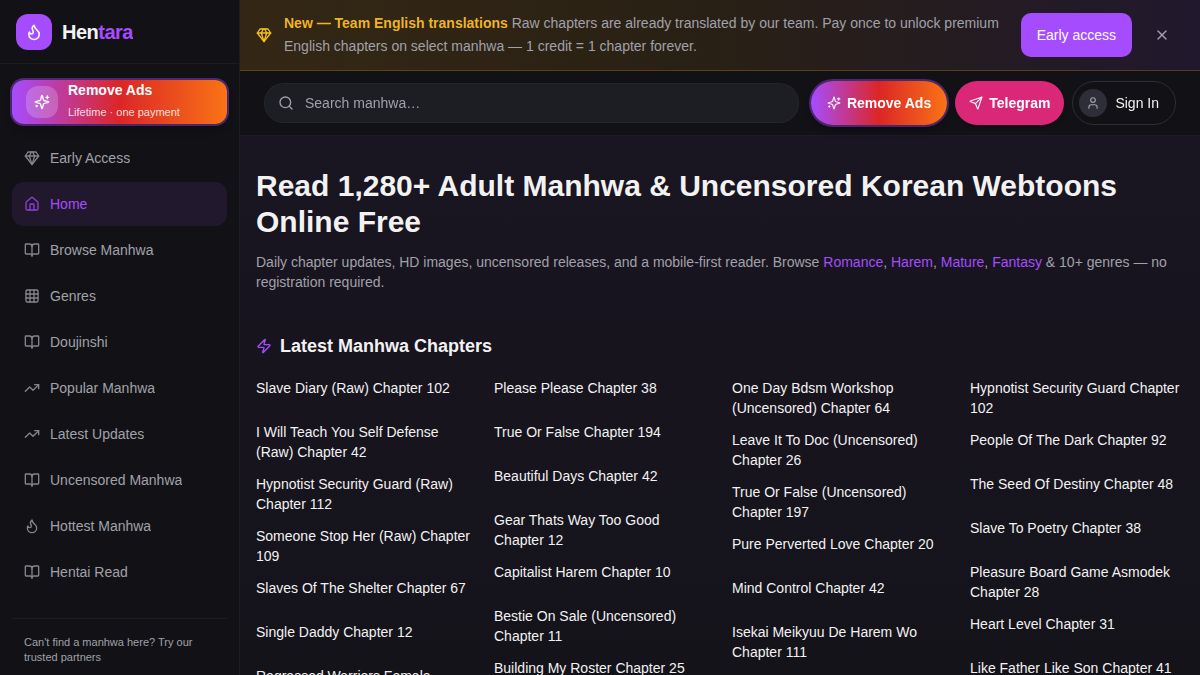Click the grid icon beside Genres
The width and height of the screenshot is (1200, 675).
tap(32, 296)
